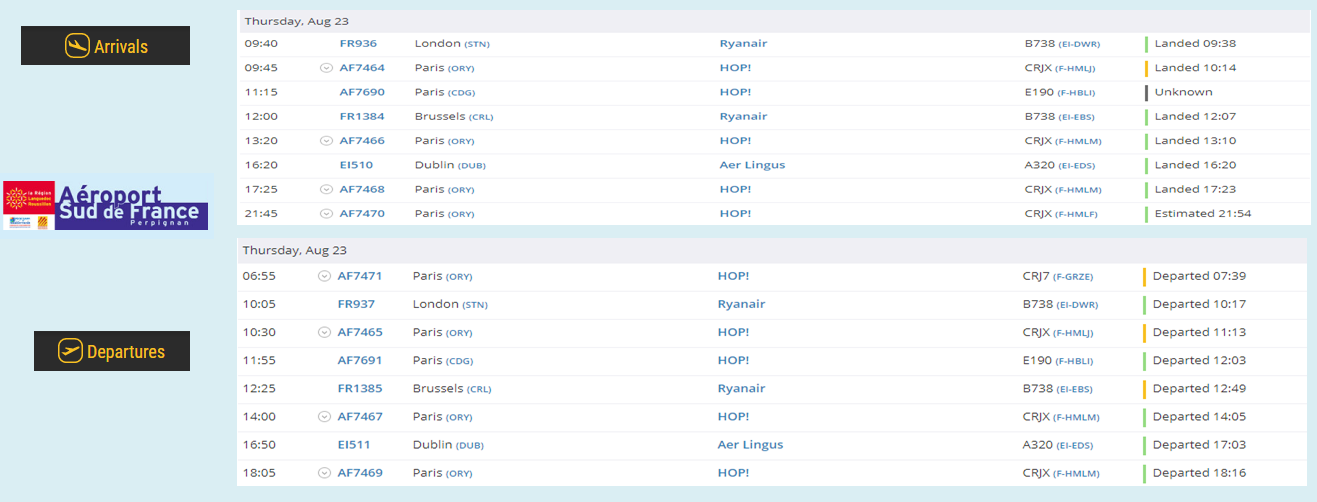Click Aer Lingus airline on EI511 row
Viewport: 1317px width, 502px height.
coord(750,445)
